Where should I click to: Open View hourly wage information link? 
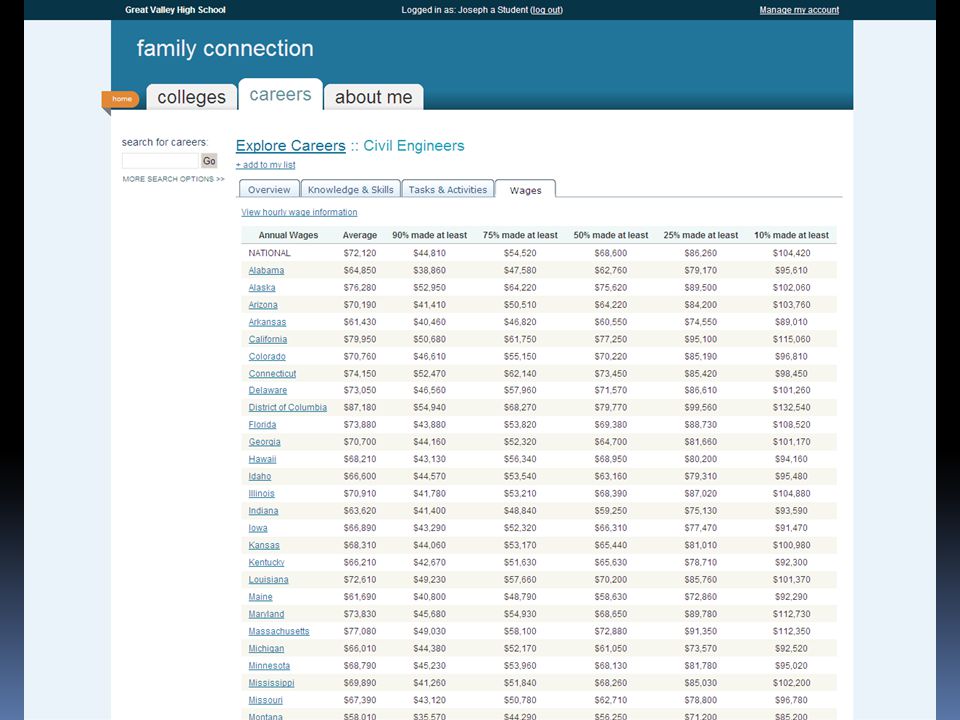[299, 212]
